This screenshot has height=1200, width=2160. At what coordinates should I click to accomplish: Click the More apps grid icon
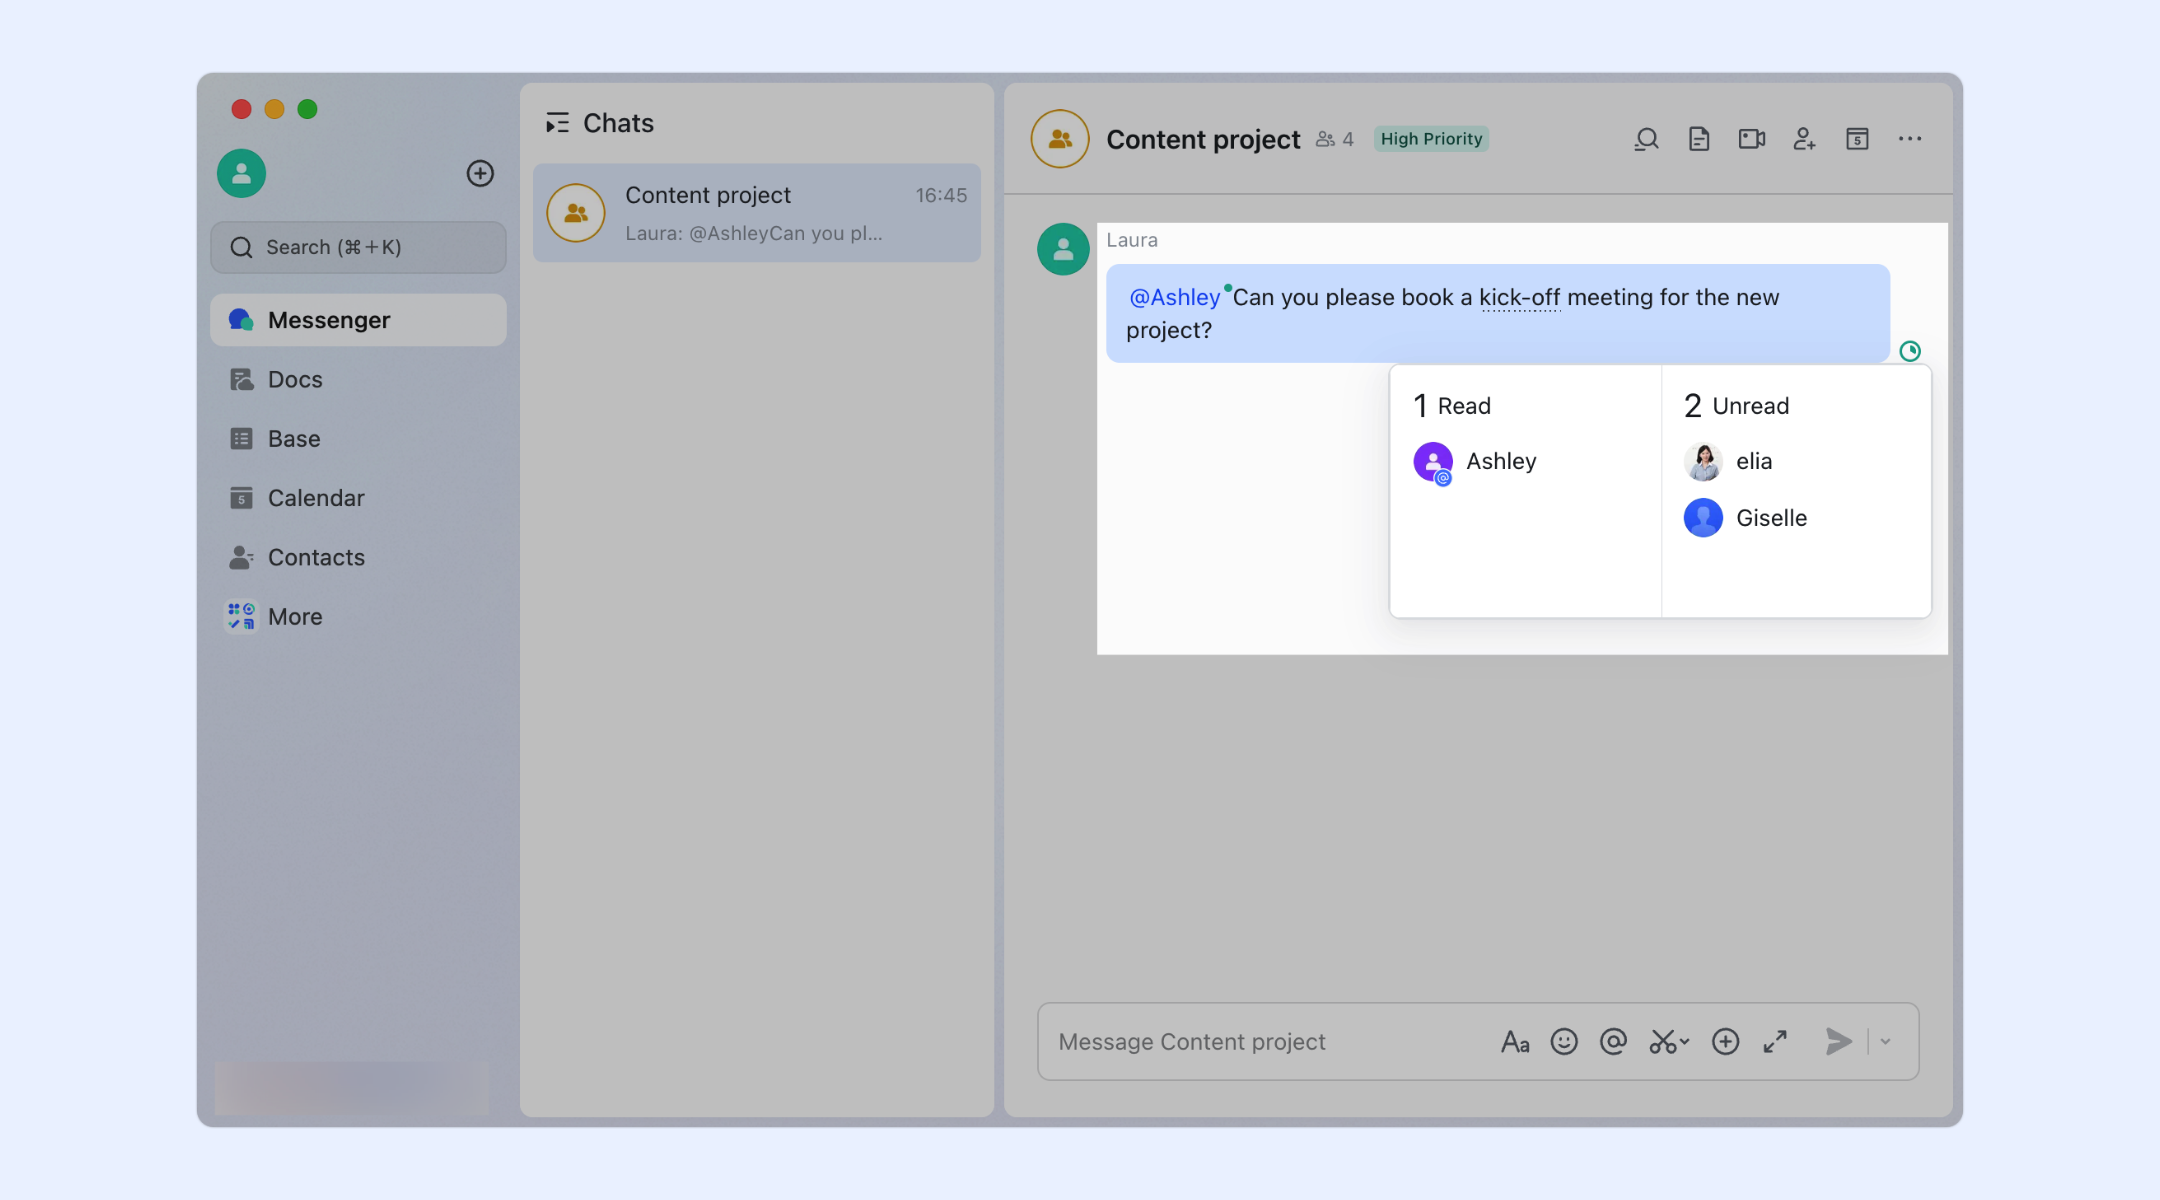[x=241, y=616]
